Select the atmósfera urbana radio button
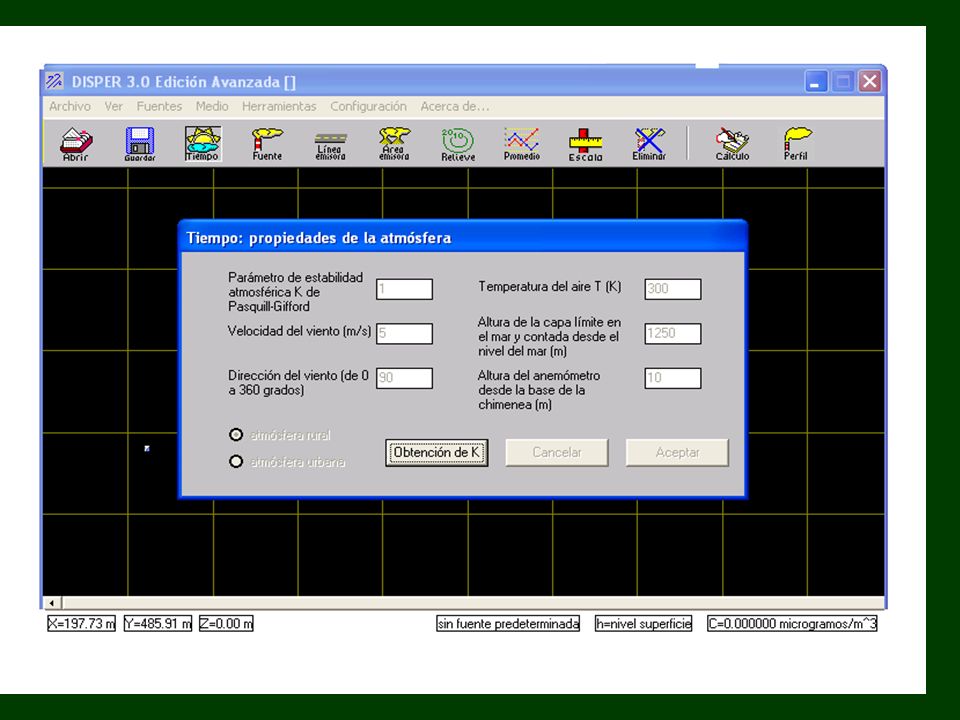The width and height of the screenshot is (960, 720). (x=236, y=462)
